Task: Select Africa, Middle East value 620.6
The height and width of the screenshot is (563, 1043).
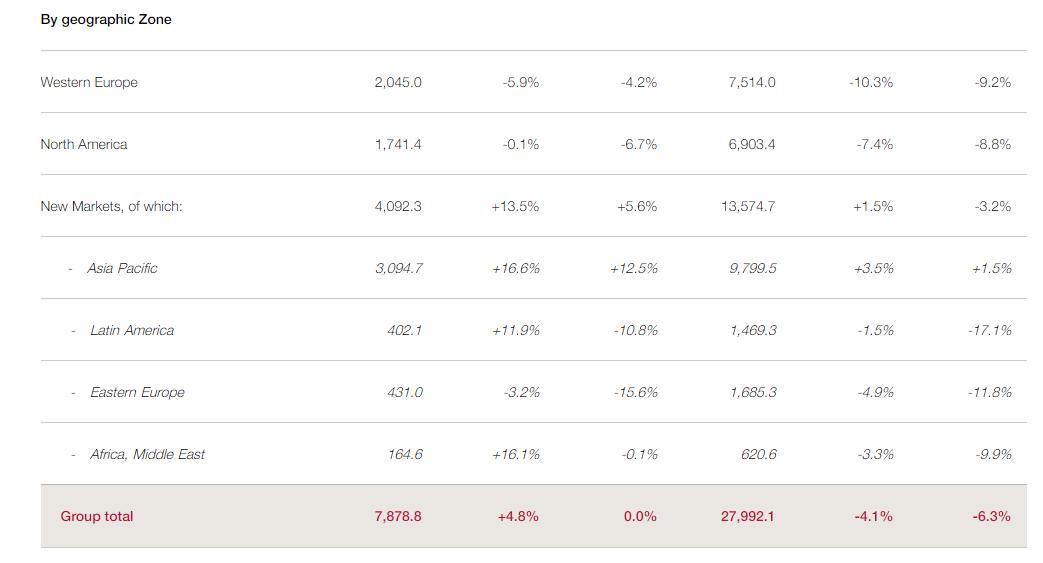Action: pyautogui.click(x=758, y=454)
